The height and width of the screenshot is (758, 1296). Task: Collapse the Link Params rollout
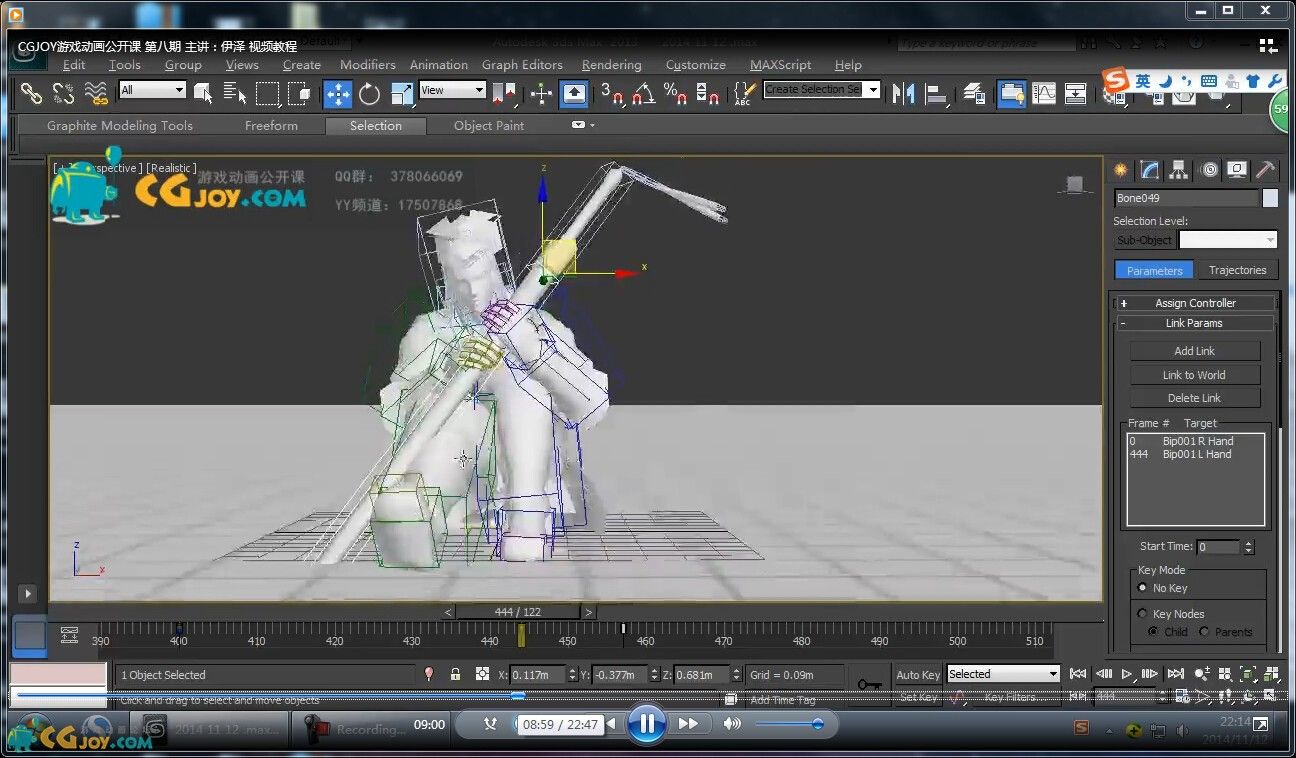1194,323
